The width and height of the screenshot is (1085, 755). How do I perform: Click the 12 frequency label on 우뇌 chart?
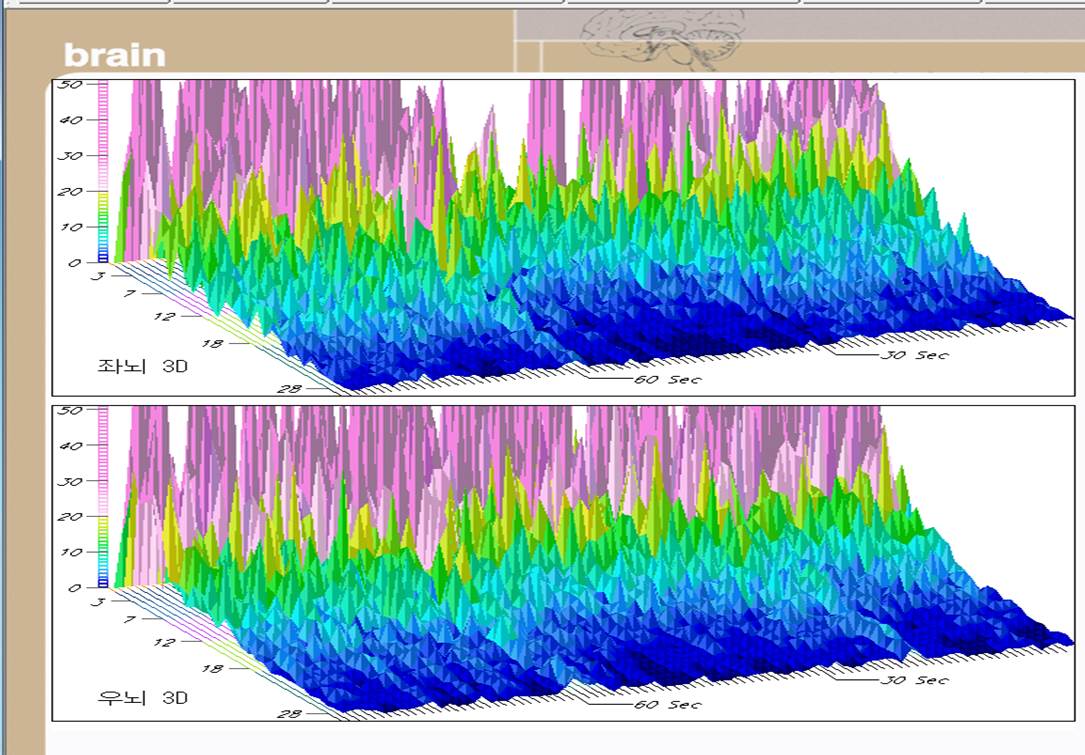tap(164, 642)
